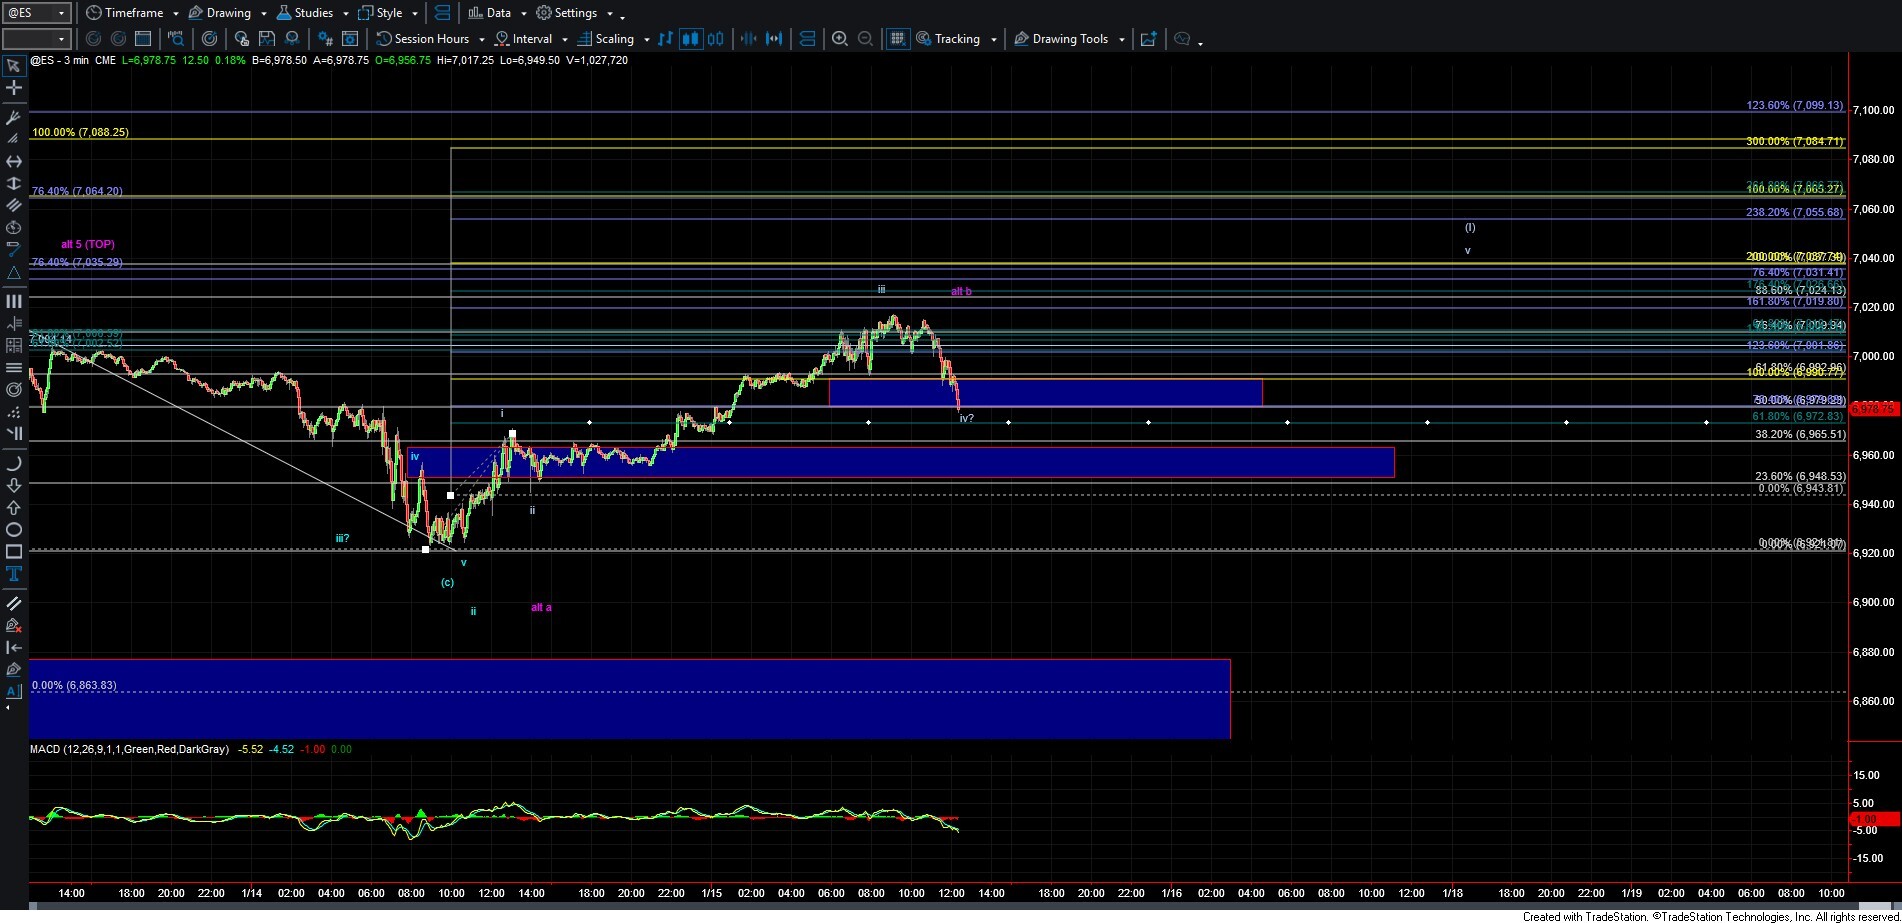
Task: Click the zoom in magnifier icon
Action: point(840,39)
